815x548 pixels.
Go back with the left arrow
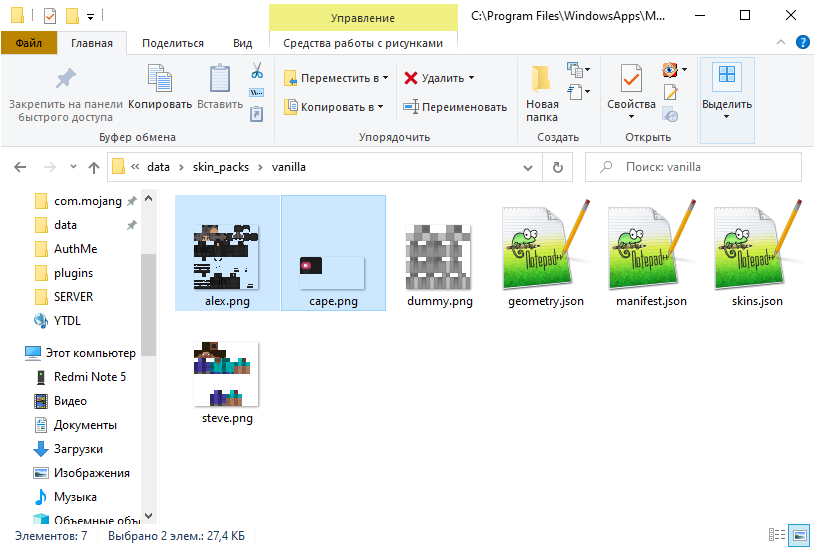[x=20, y=167]
